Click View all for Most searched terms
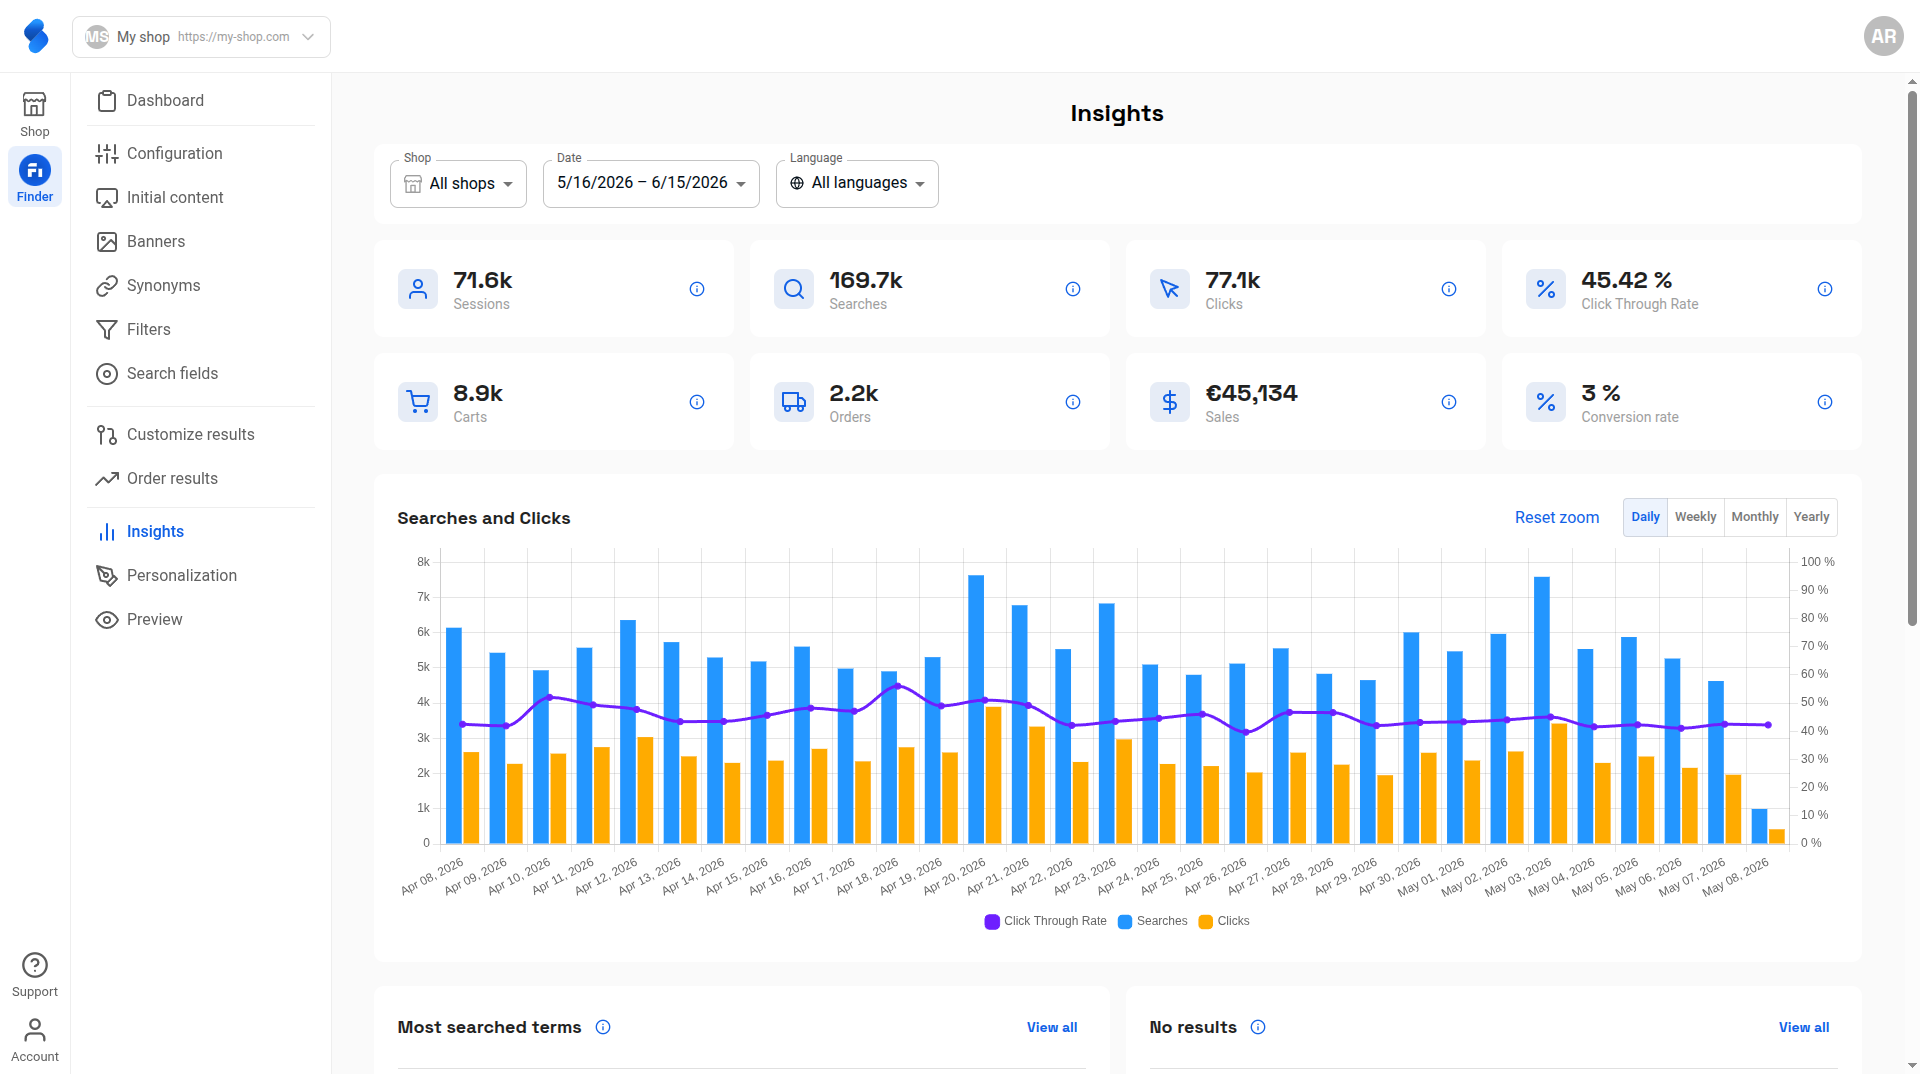Viewport: 1920px width, 1074px height. (x=1052, y=1027)
